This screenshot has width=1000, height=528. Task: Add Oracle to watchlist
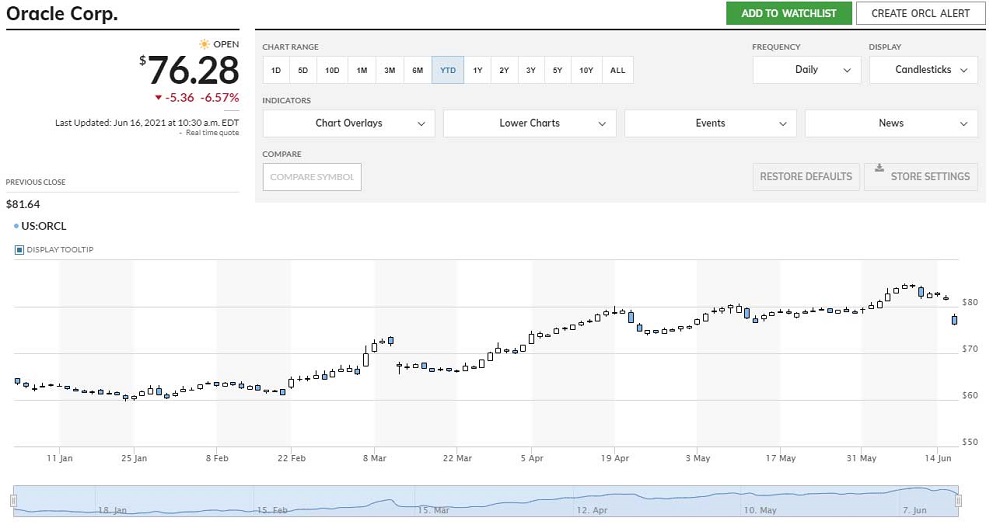(x=788, y=13)
